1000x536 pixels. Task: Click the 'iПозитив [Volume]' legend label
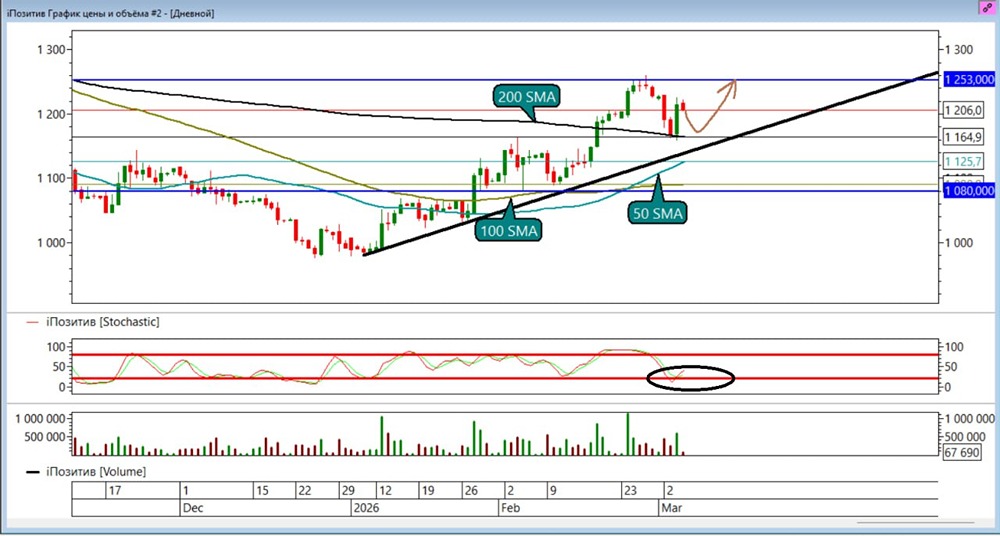click(96, 472)
